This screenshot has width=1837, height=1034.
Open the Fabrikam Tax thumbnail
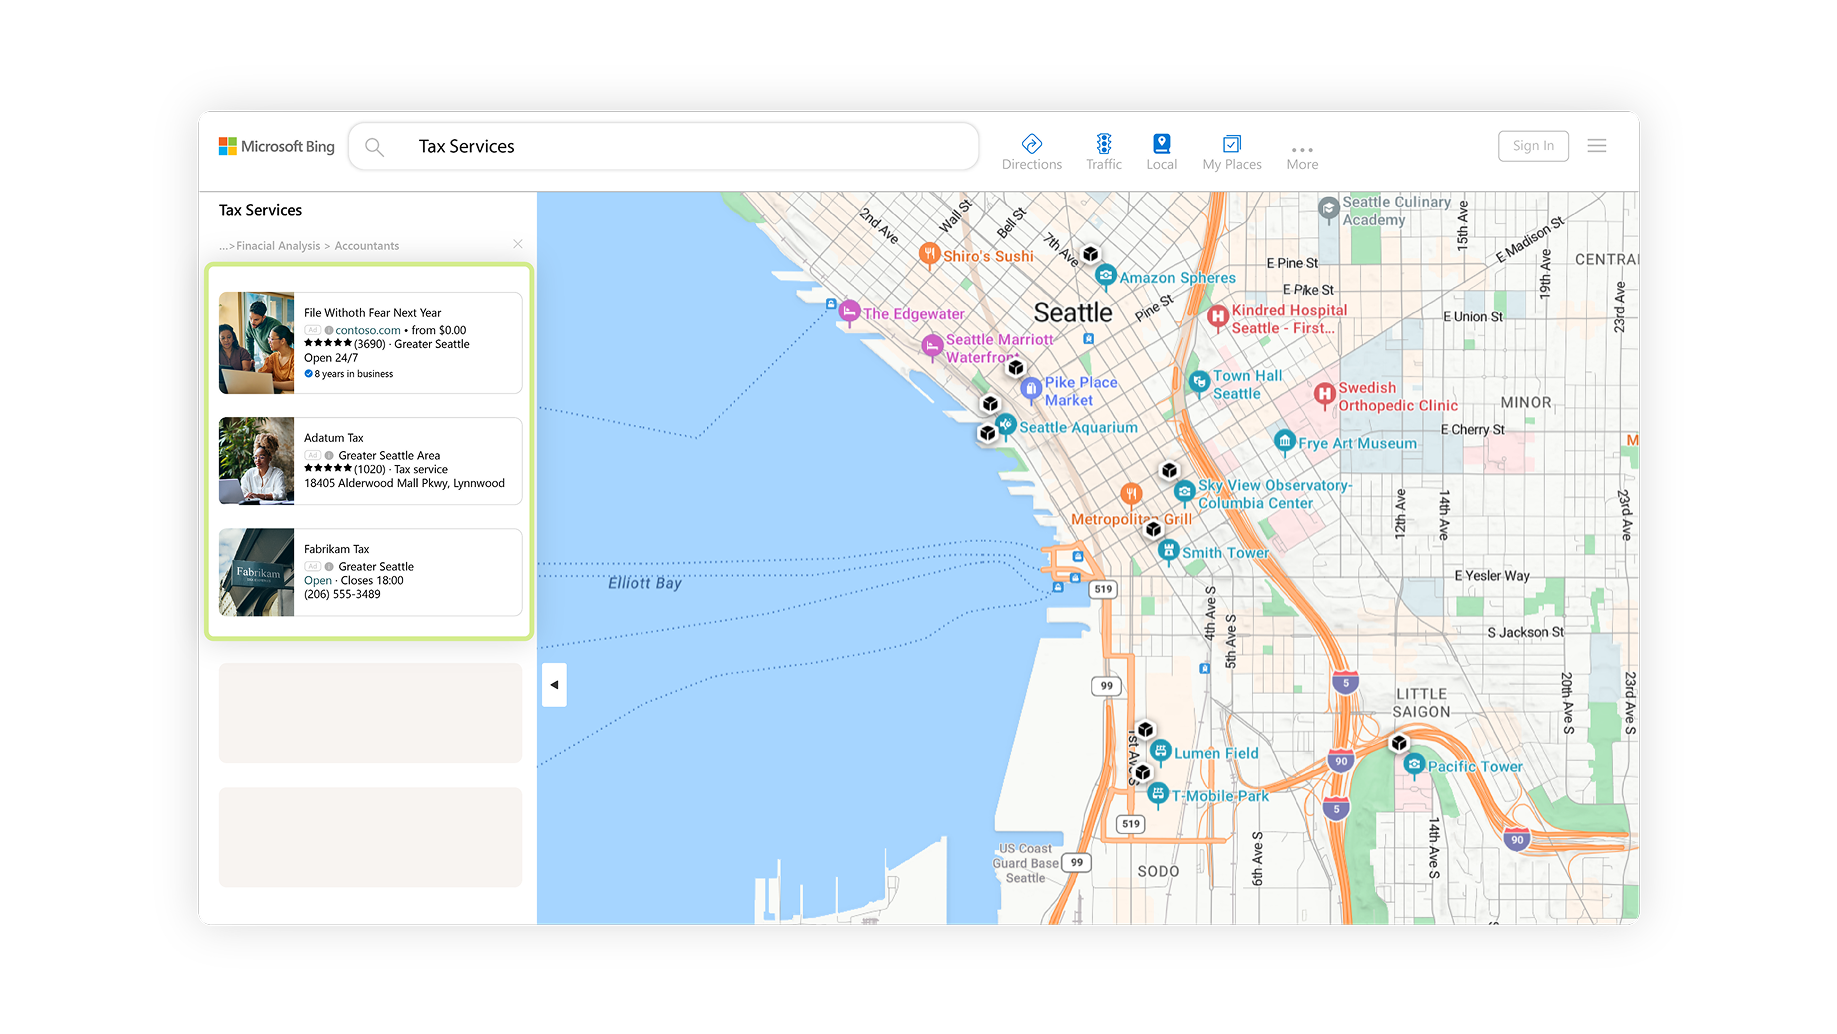[256, 572]
